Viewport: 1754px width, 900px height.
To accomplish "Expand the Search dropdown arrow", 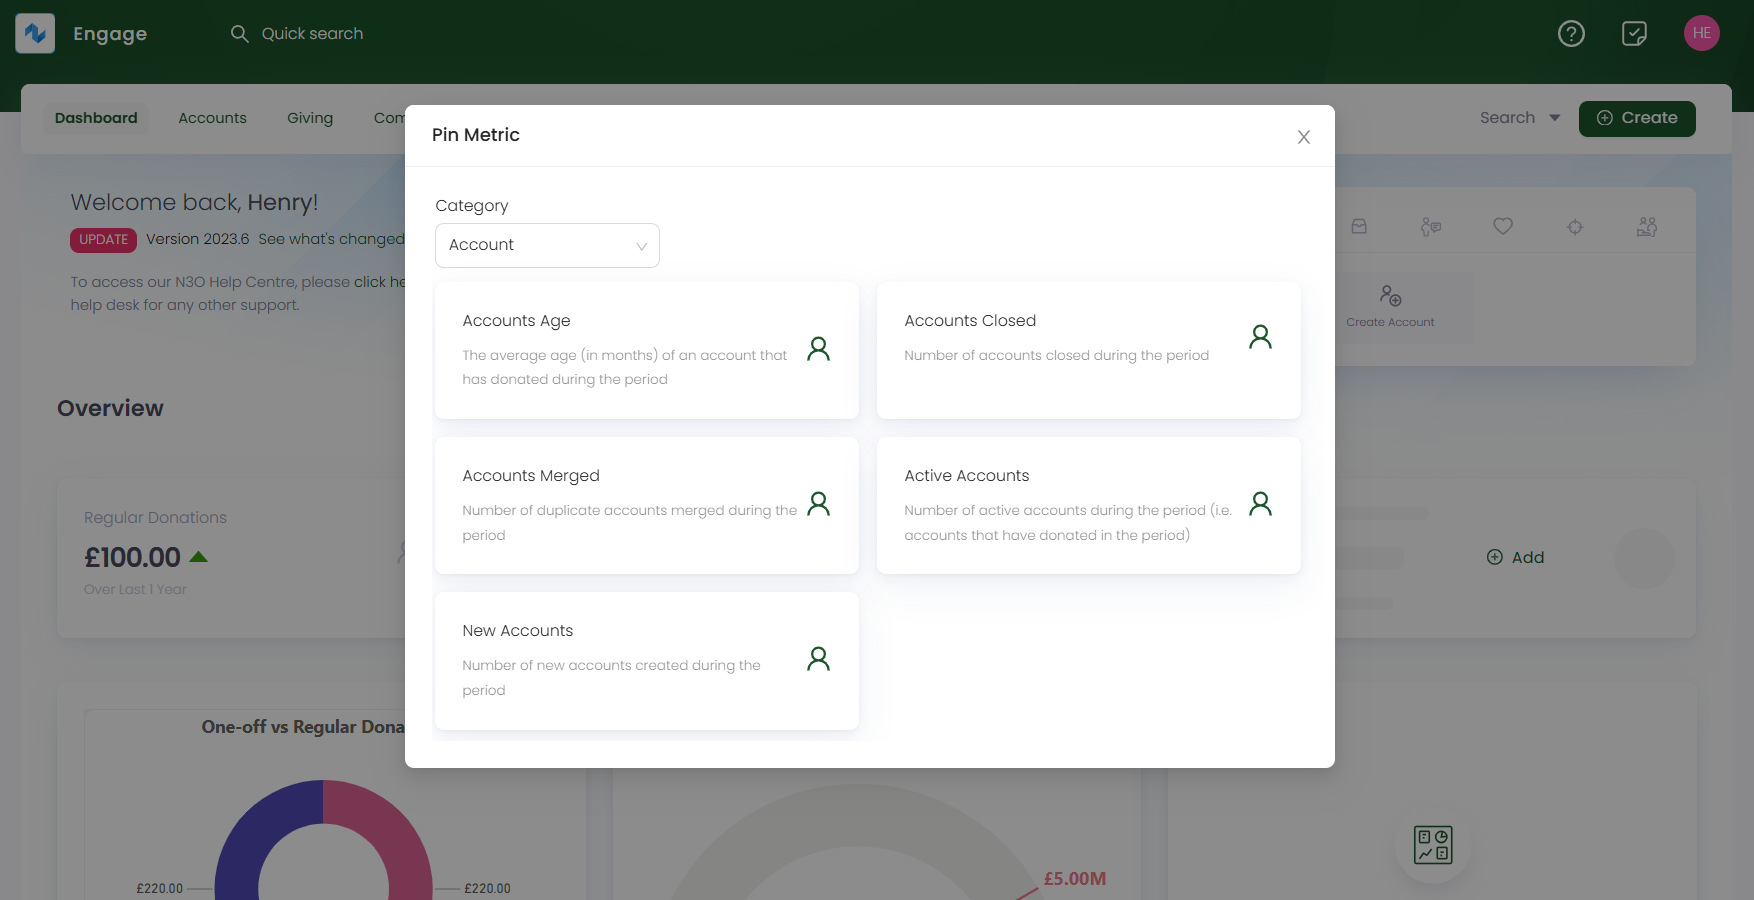I will click(1554, 118).
